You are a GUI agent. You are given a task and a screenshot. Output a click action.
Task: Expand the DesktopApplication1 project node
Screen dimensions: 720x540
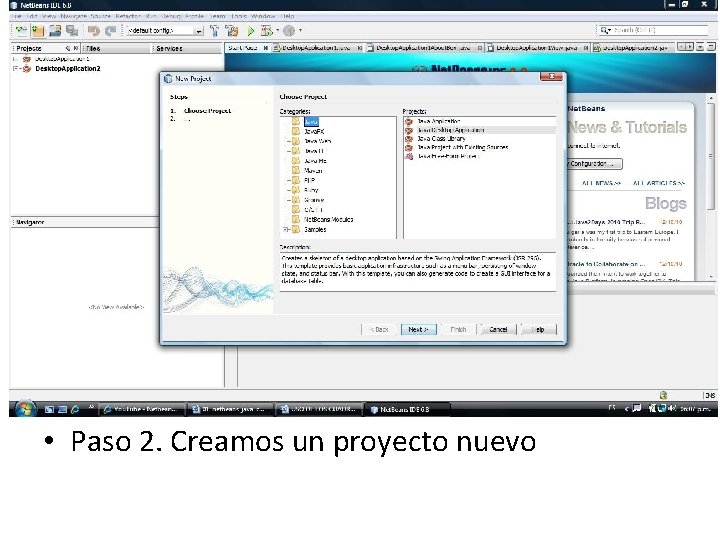(16, 59)
